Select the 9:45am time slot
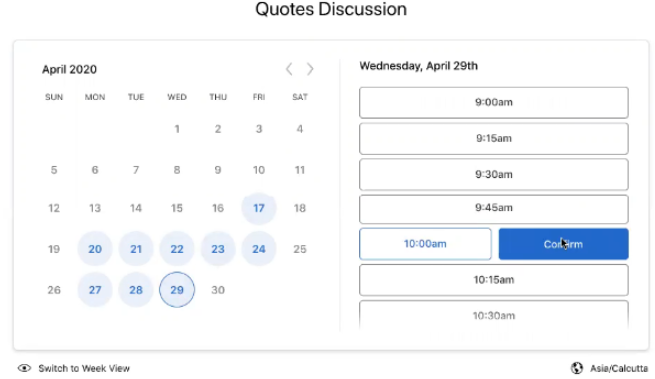This screenshot has width=655, height=379. pos(493,209)
